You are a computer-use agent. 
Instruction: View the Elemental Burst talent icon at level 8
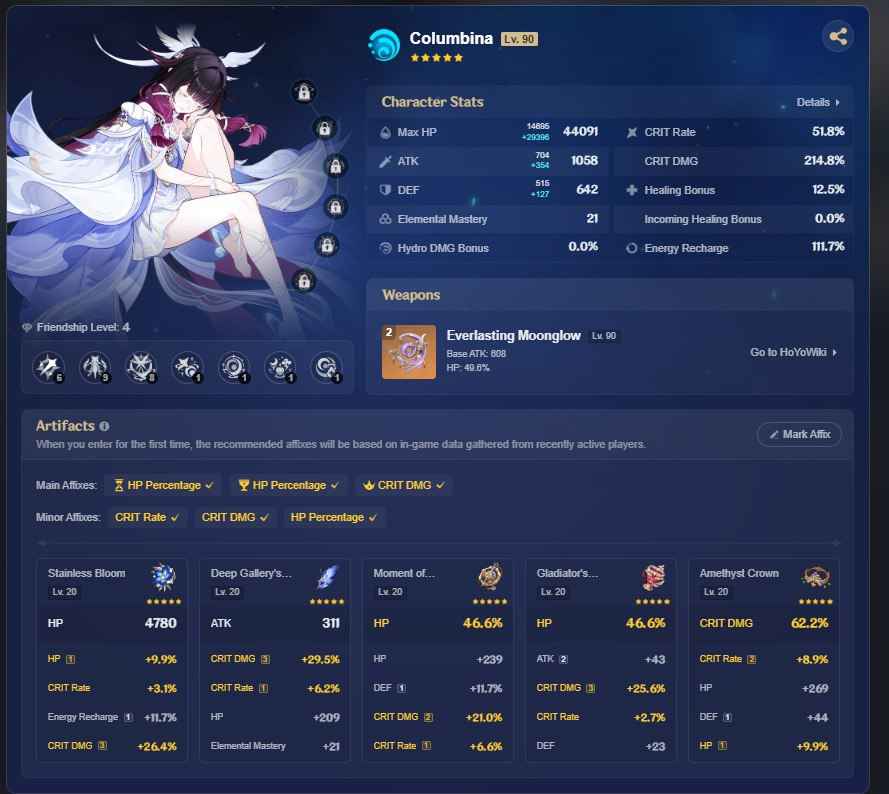(141, 368)
